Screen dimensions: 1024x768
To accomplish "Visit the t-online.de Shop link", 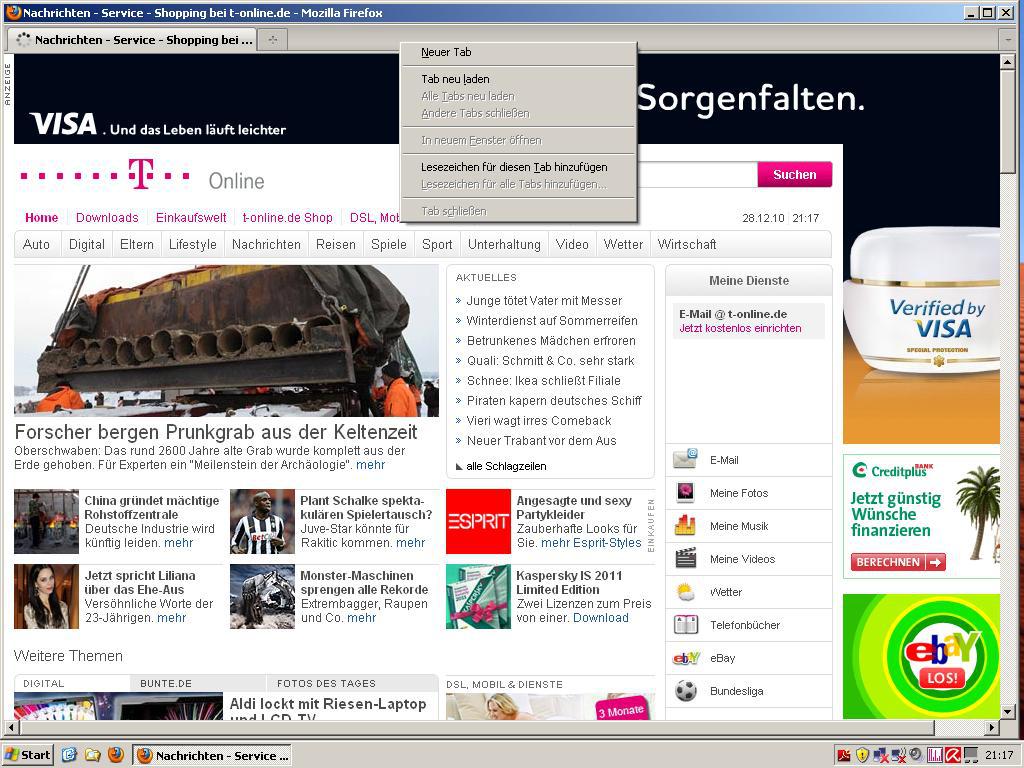I will 287,217.
